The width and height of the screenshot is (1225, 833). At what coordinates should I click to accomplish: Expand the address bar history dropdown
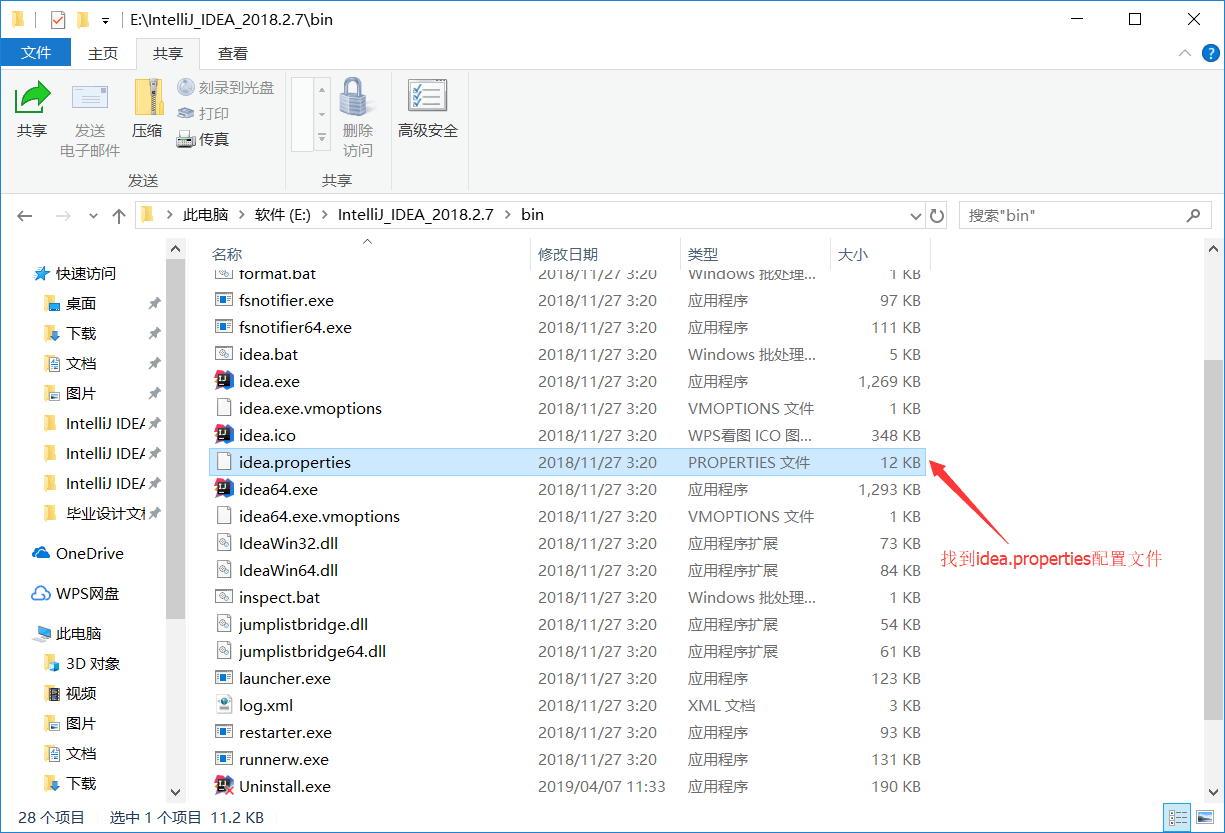(x=915, y=214)
